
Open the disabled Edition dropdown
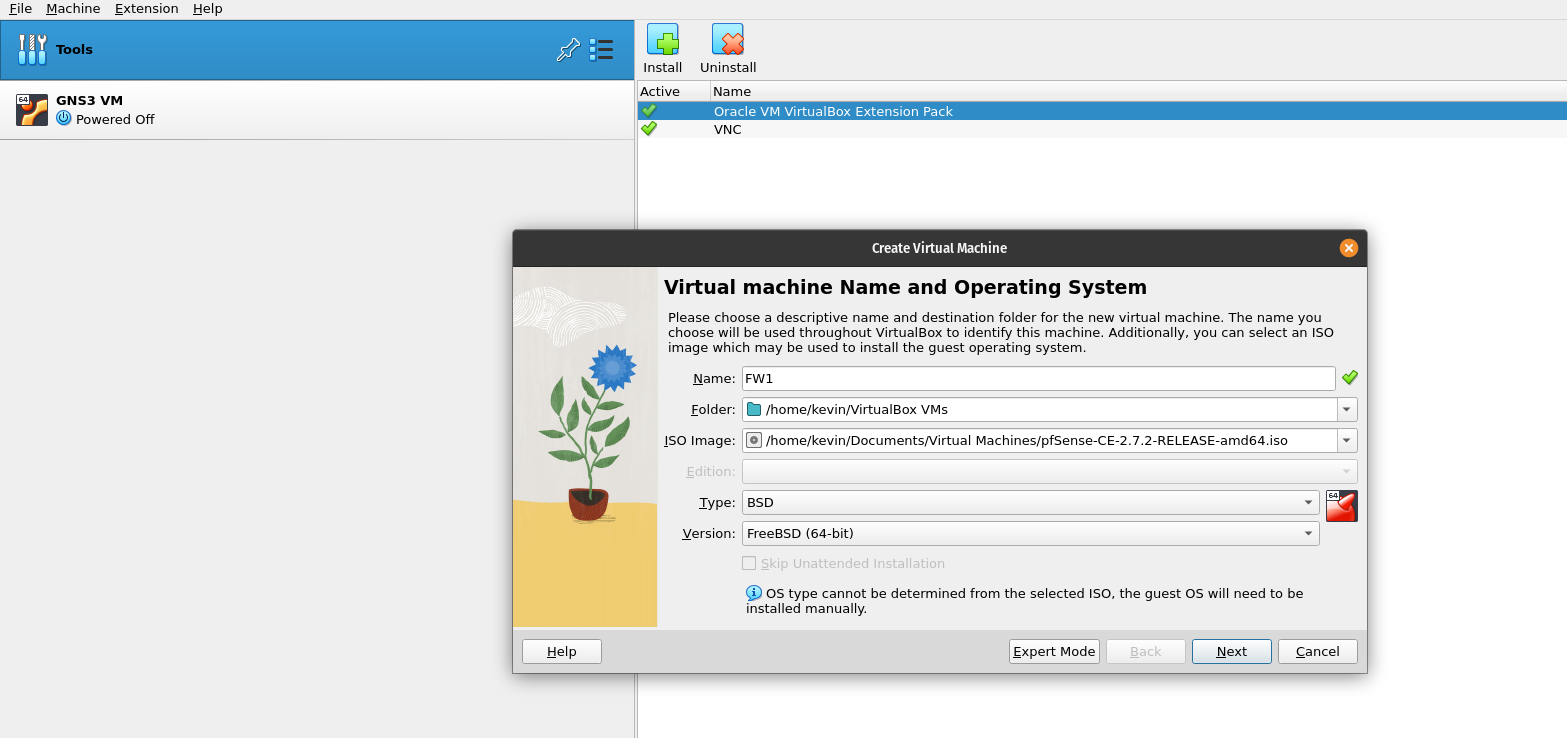(1049, 471)
